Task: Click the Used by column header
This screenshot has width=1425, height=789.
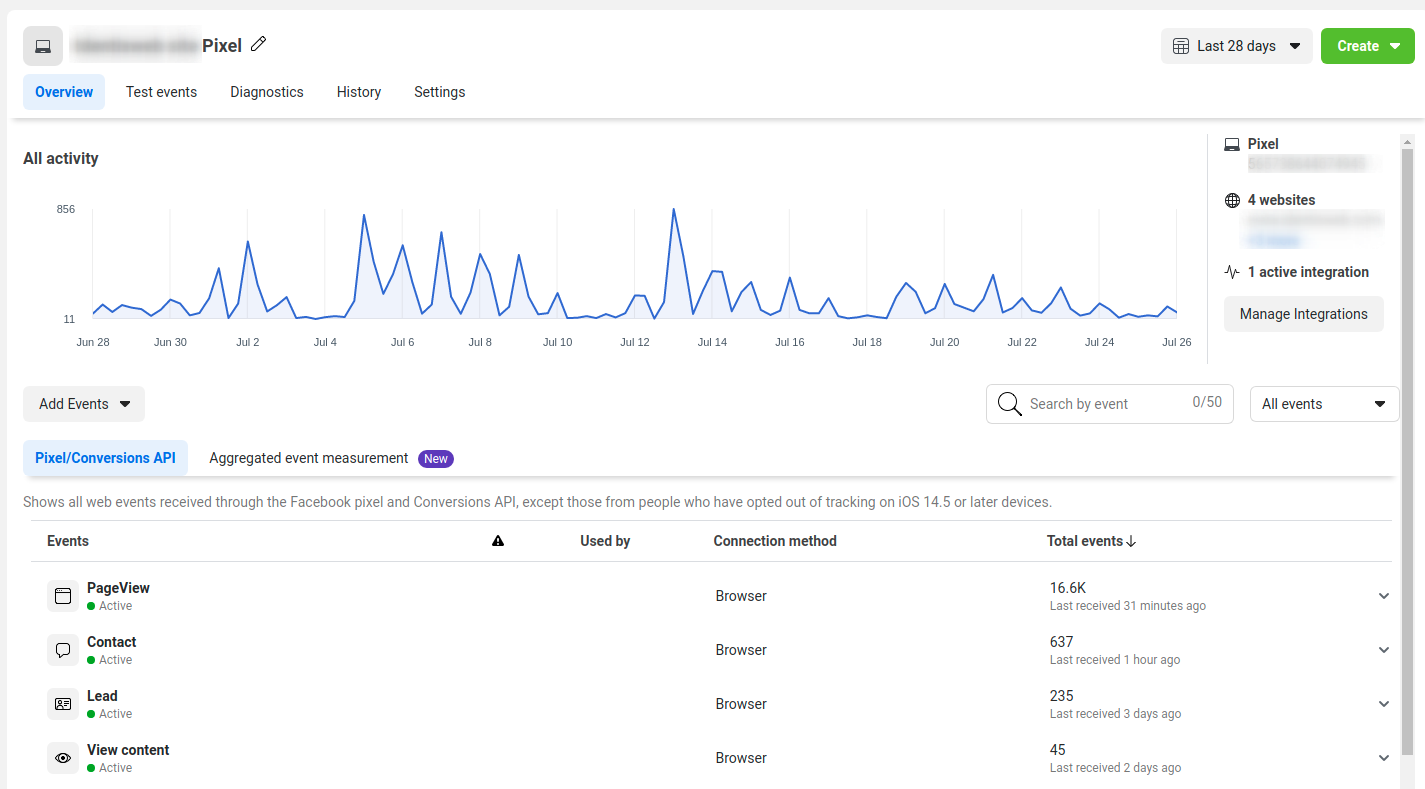Action: [605, 541]
